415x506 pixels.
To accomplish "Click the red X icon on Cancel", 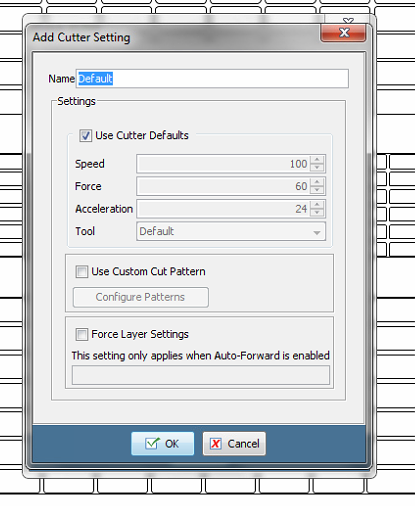I will pyautogui.click(x=216, y=444).
